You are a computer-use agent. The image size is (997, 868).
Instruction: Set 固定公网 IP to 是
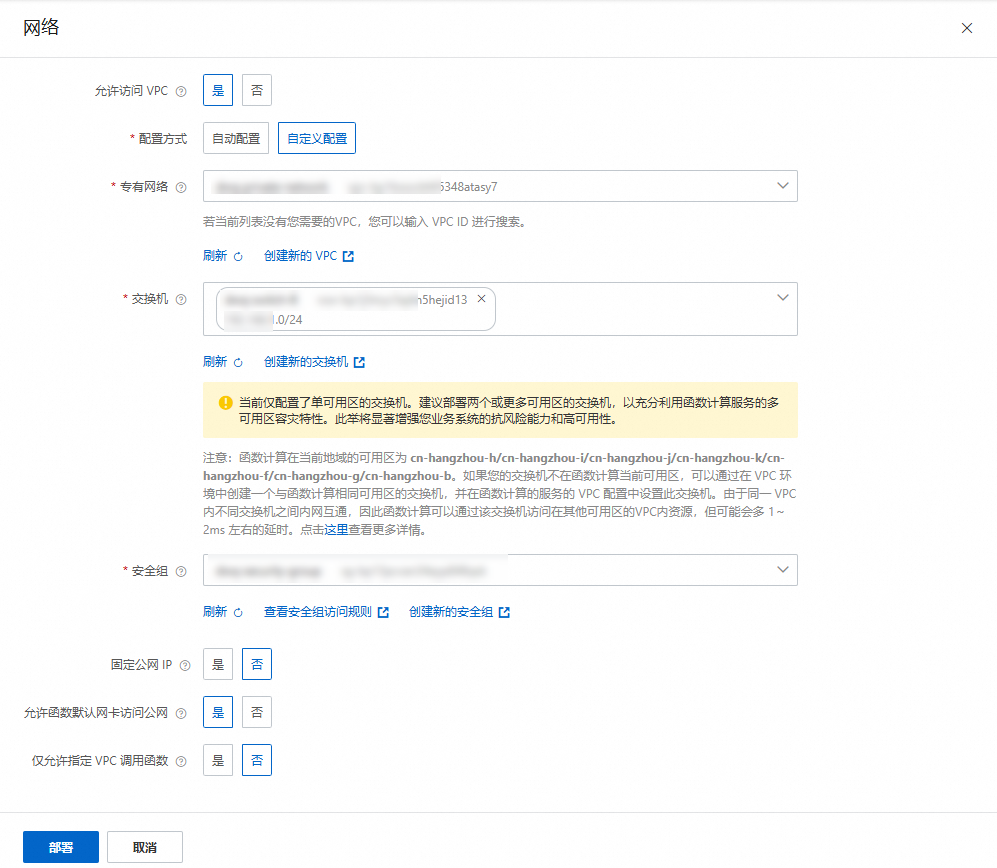click(218, 664)
